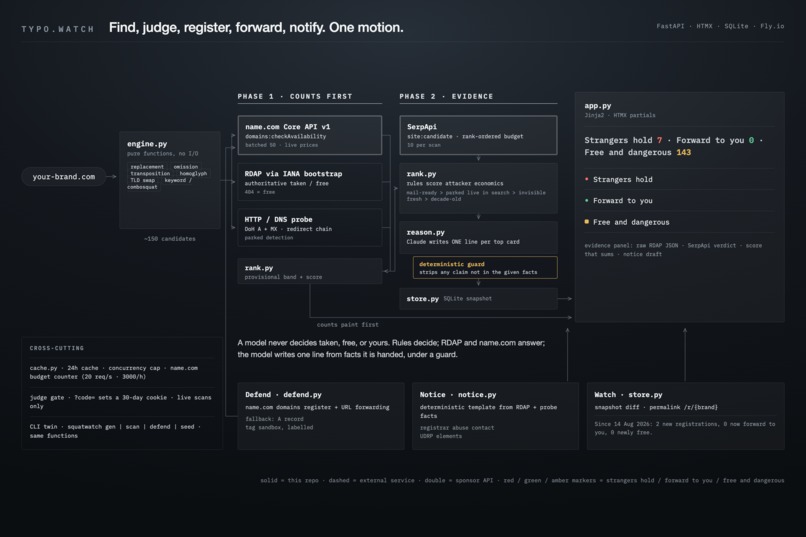Click 'mail-ready > parked live in search' line
The width and height of the screenshot is (806, 537).
pyautogui.click(x=476, y=193)
